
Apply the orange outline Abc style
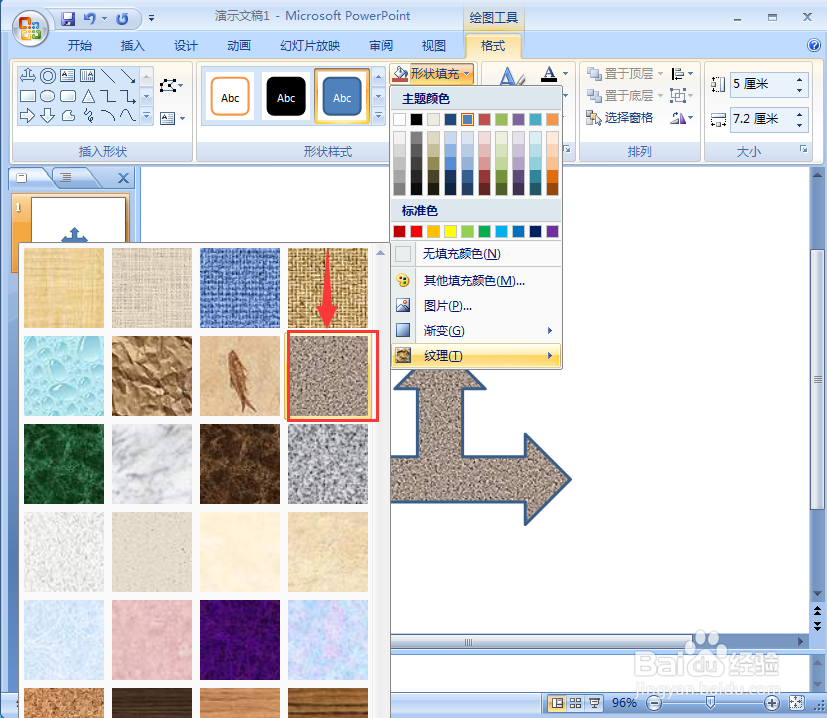tap(230, 96)
